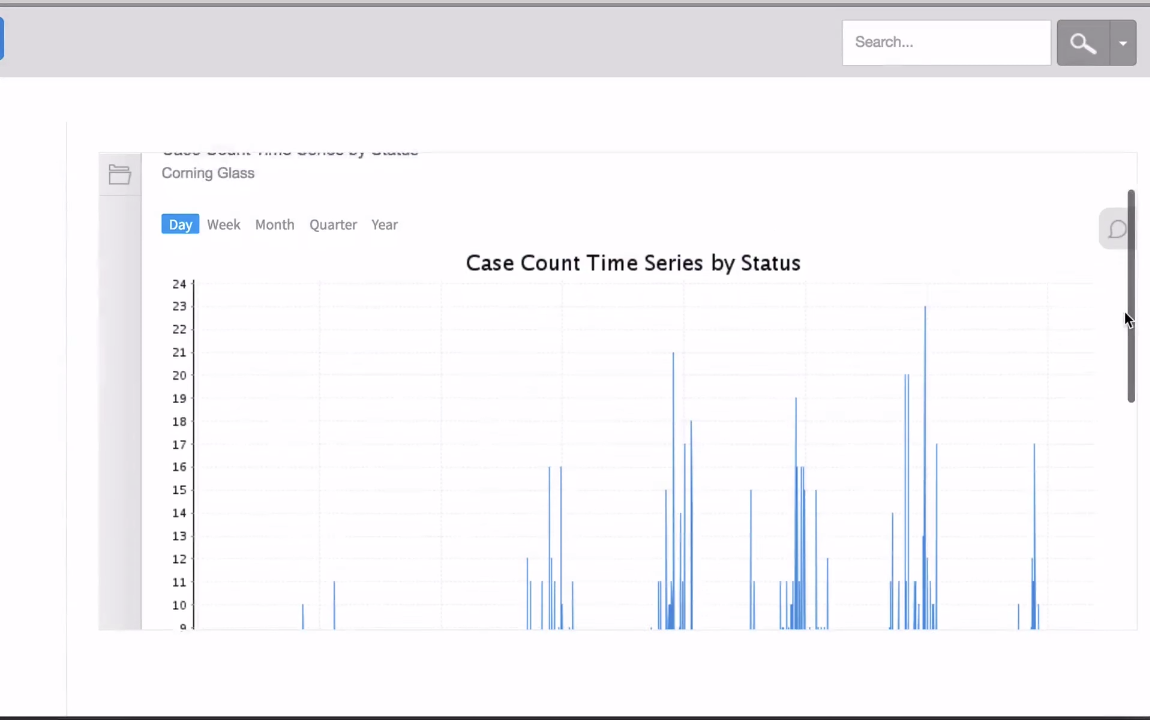This screenshot has width=1150, height=720.
Task: Switch the chart to Week view
Action: tap(224, 224)
